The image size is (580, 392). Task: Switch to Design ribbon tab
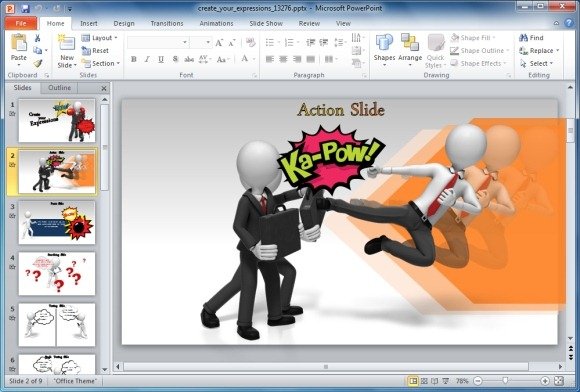tap(124, 23)
